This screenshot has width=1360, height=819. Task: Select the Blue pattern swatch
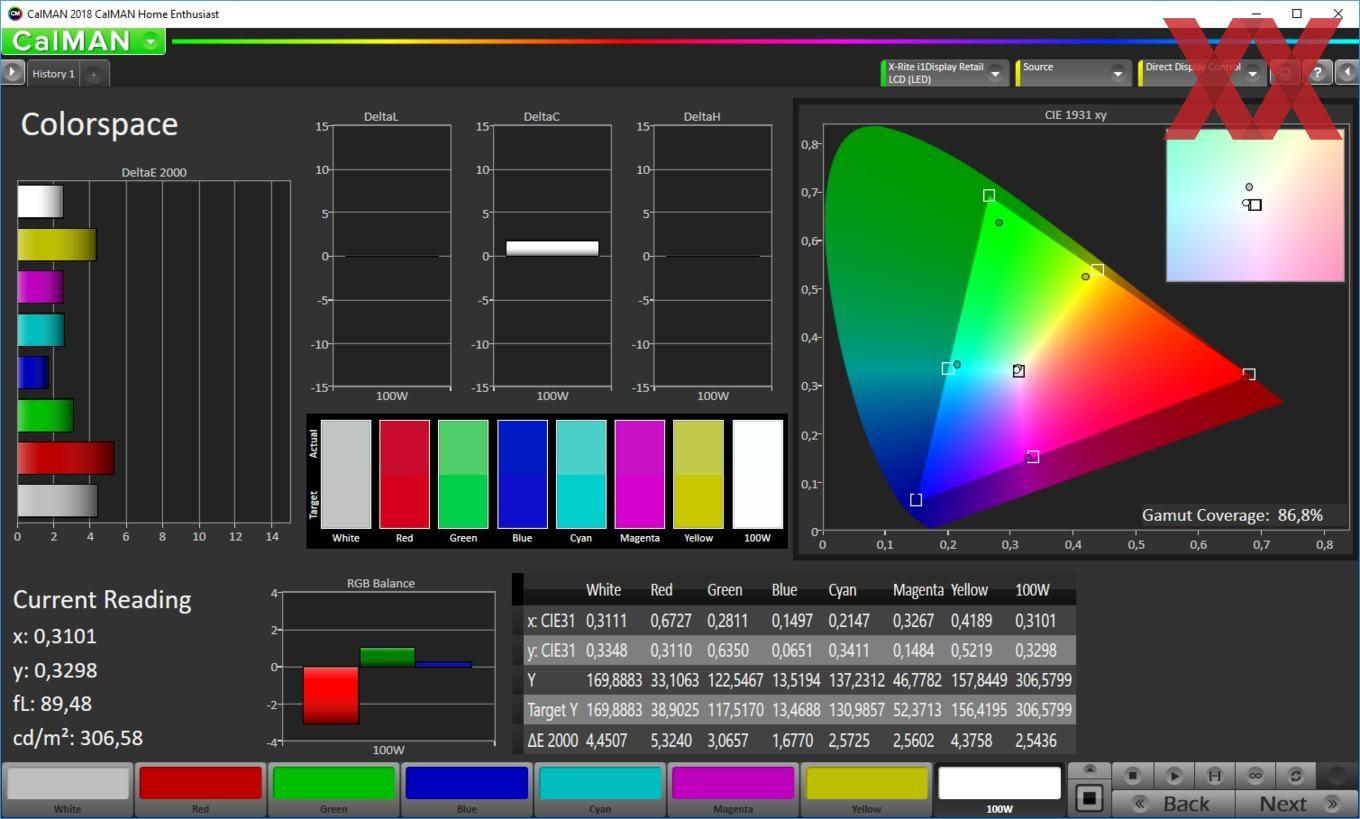tap(466, 790)
